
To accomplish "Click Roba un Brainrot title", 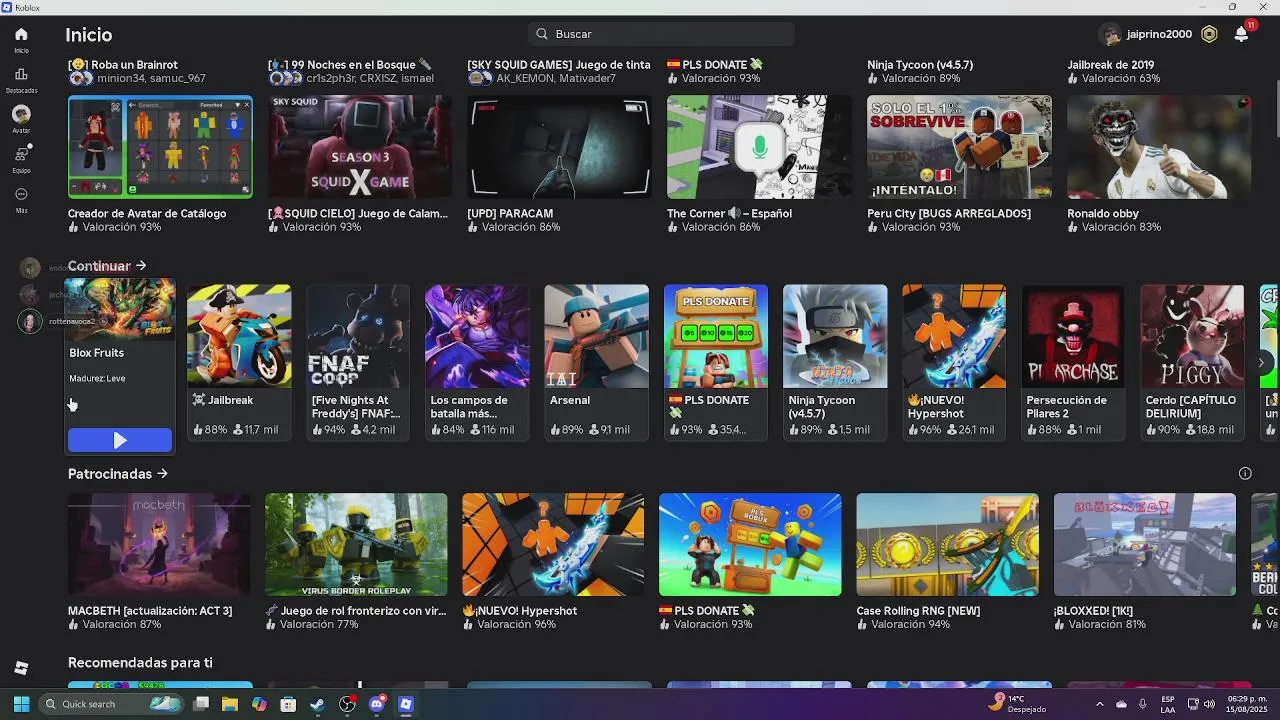I will click(x=123, y=65).
